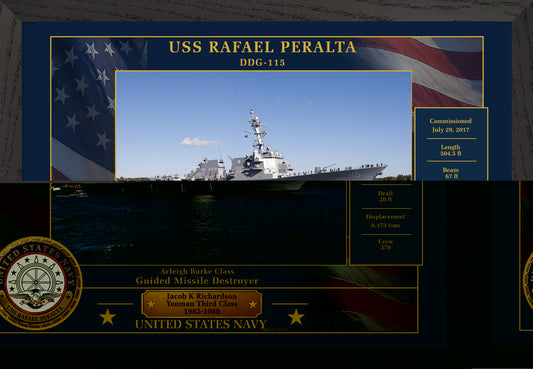Viewport: 533px width, 369px height.
Task: Click the large gold star left of the nameplate
Action: [107, 316]
